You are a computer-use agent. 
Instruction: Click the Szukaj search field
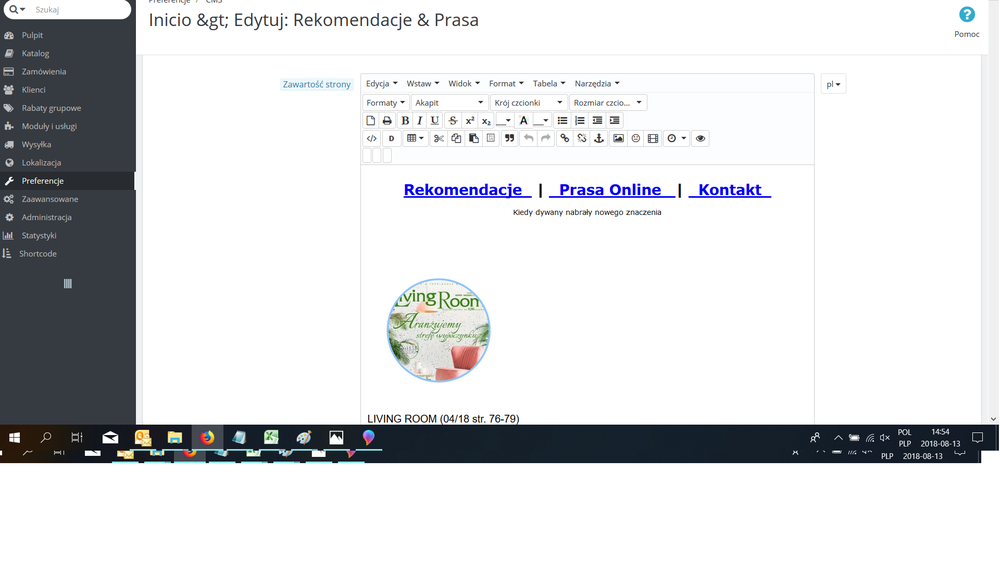coord(78,10)
